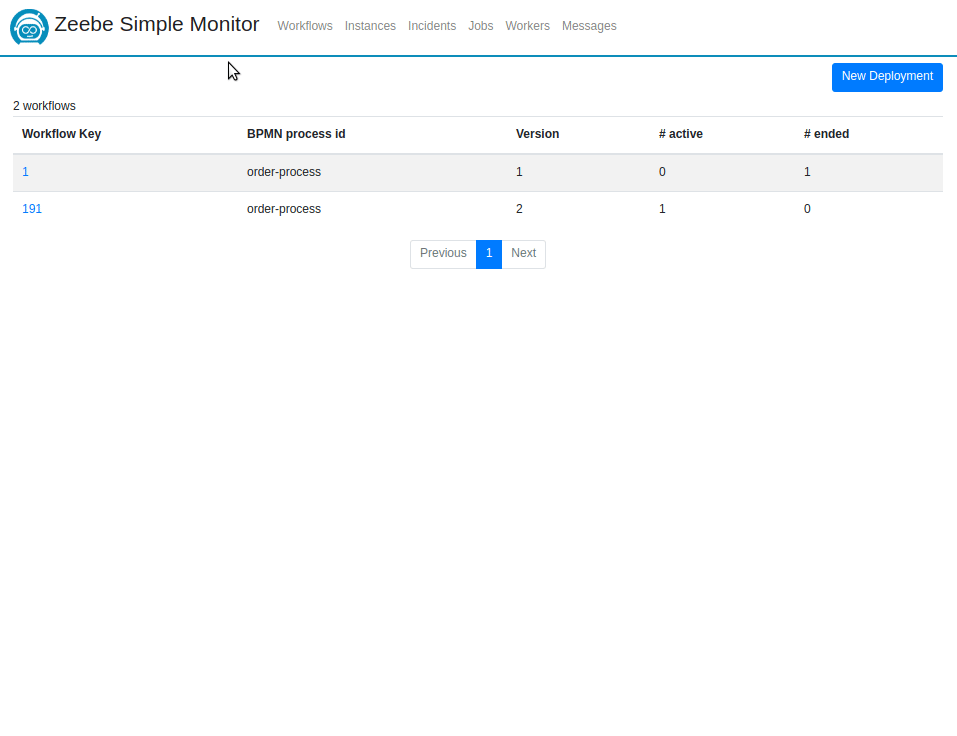
Task: Select page 1 in pagination
Action: tap(489, 254)
